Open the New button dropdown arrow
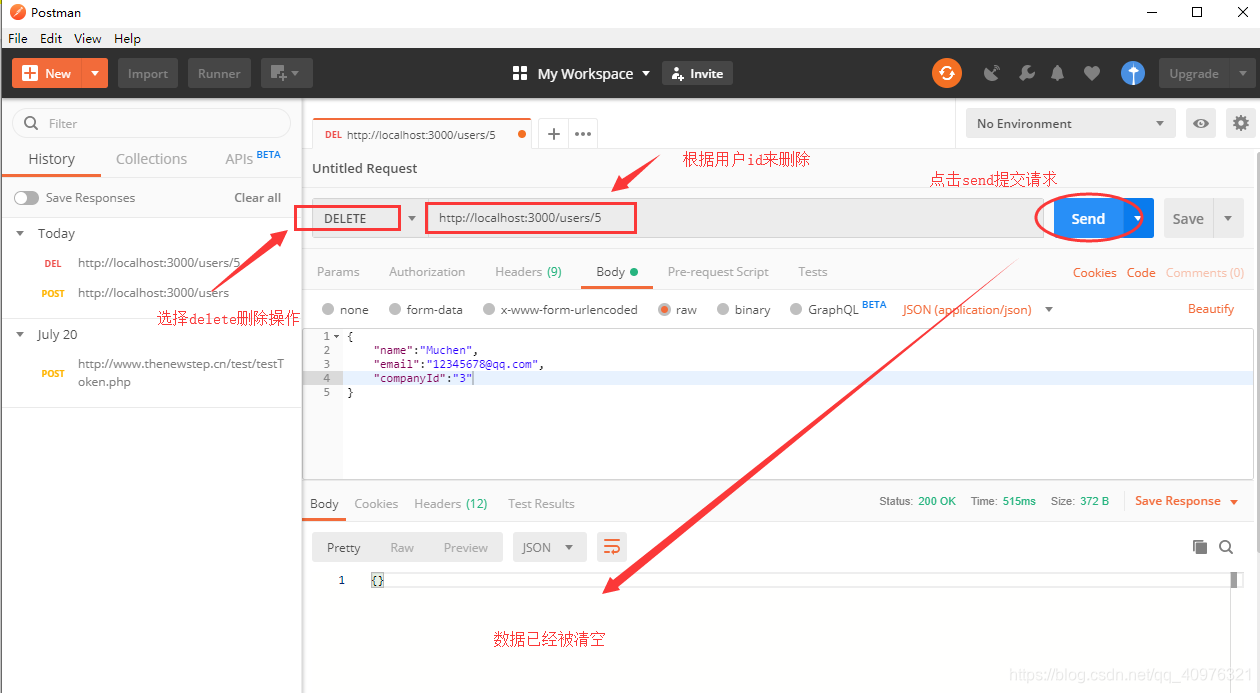The width and height of the screenshot is (1260, 693). point(95,73)
